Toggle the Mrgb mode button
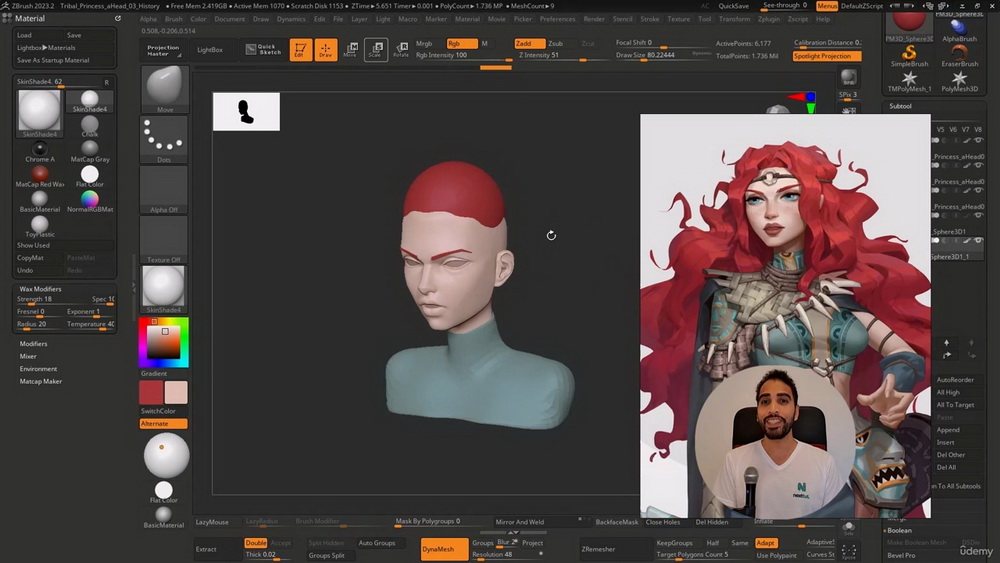 (x=424, y=43)
